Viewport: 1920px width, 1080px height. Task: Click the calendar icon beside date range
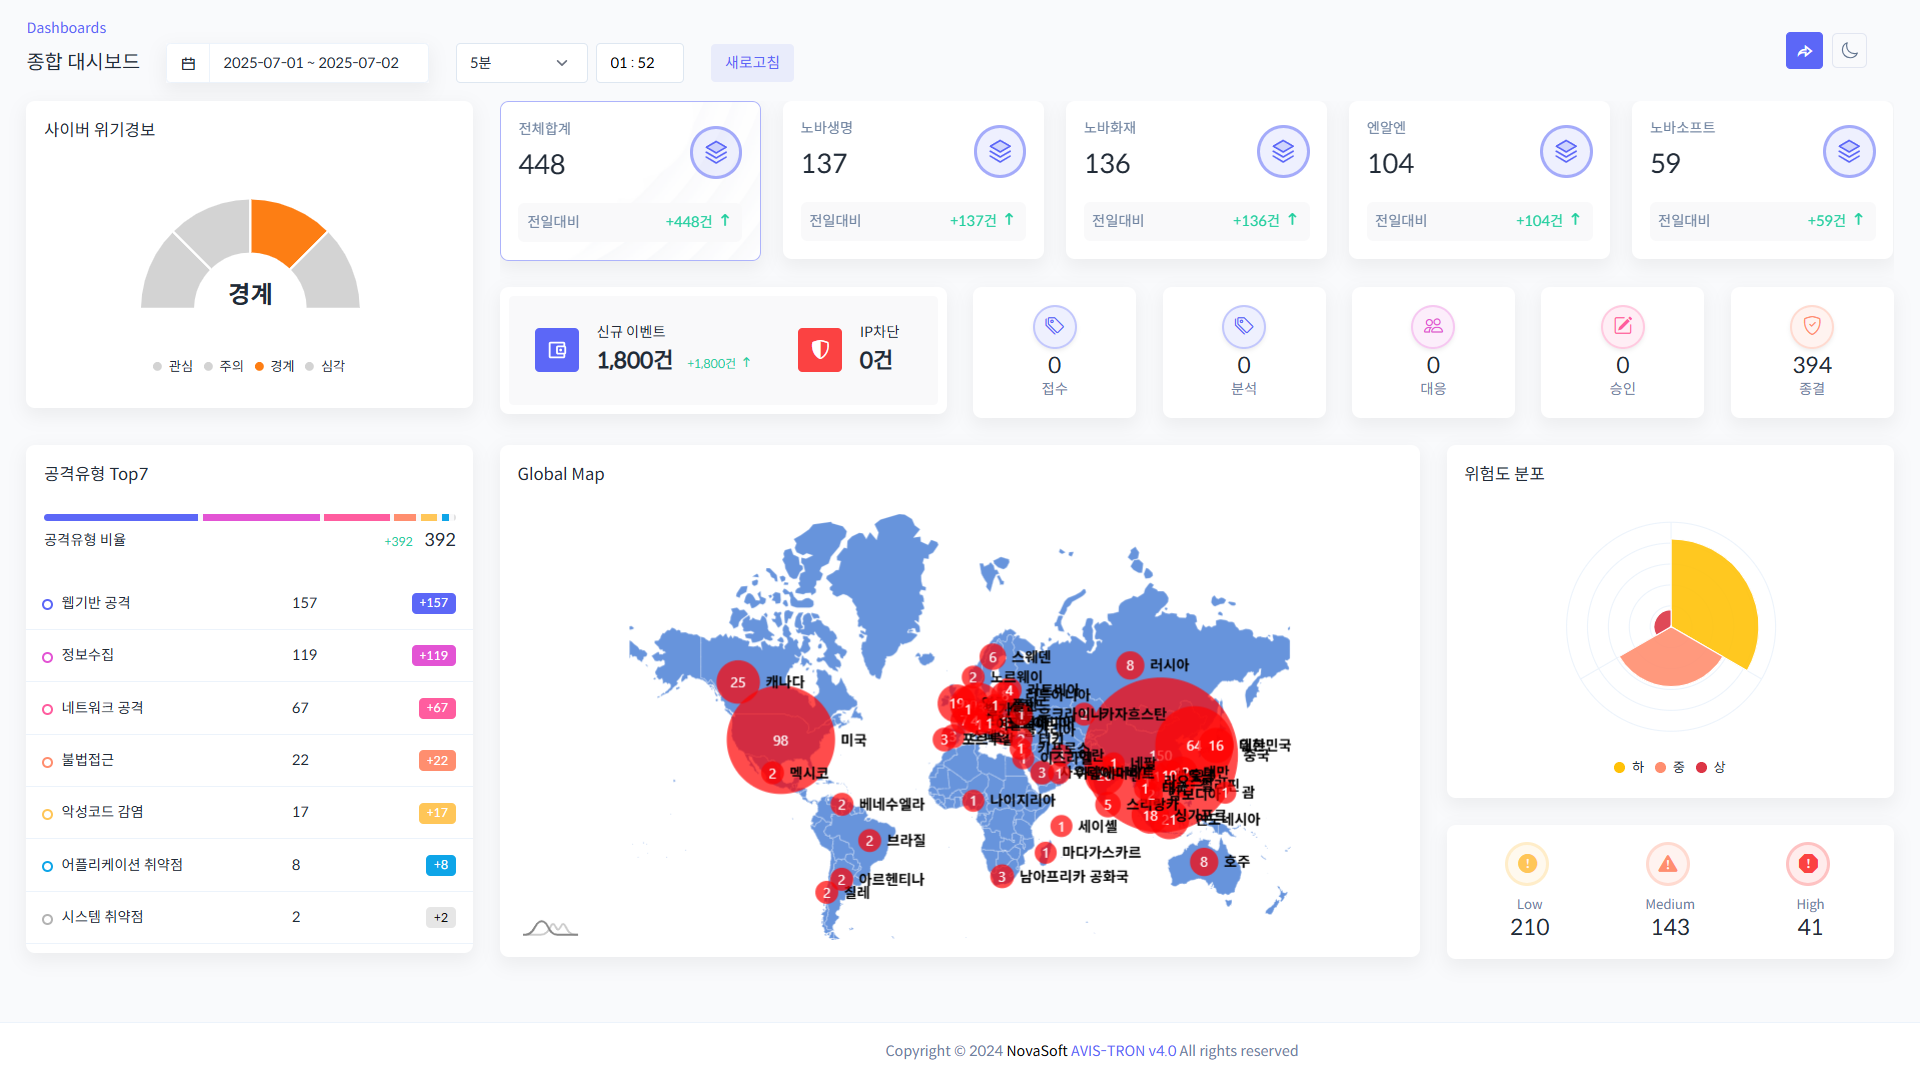188,63
